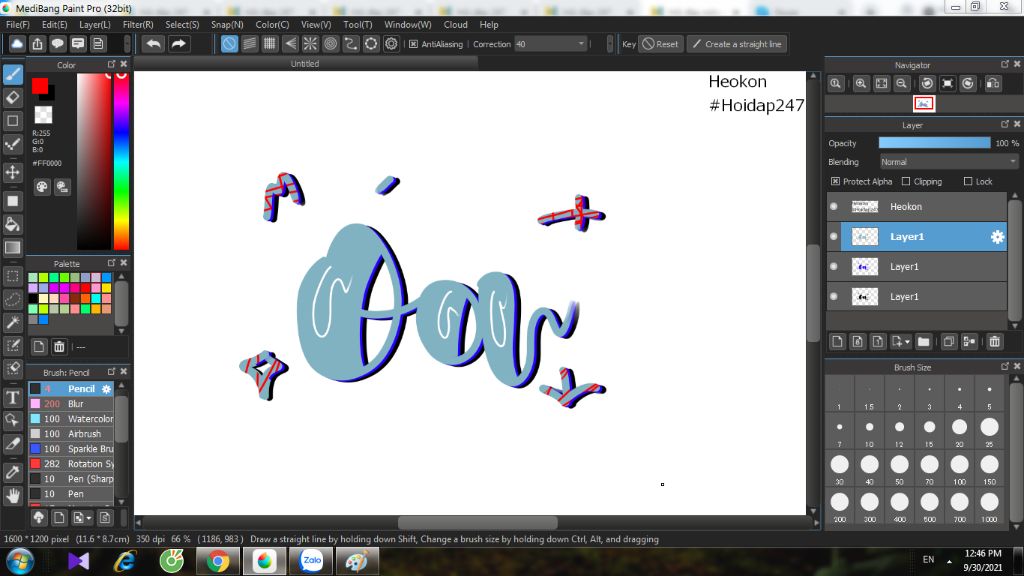Select the Magic Wand tool

point(12,322)
